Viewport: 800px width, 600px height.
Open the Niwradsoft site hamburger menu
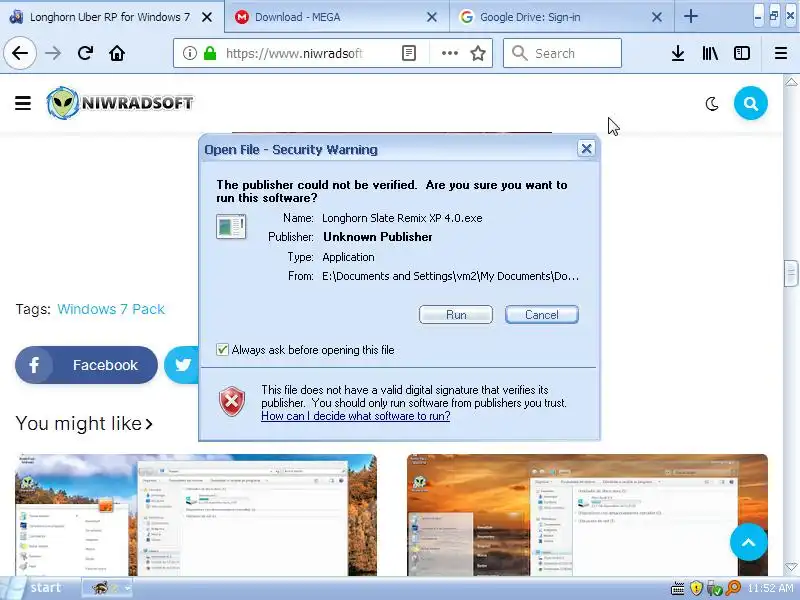pyautogui.click(x=23, y=103)
